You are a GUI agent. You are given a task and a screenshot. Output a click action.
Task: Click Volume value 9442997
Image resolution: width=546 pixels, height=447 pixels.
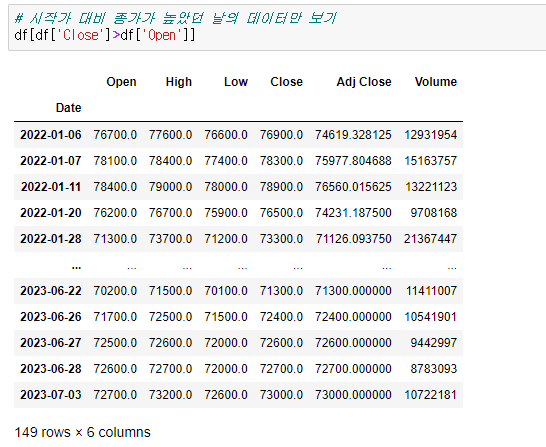[434, 343]
